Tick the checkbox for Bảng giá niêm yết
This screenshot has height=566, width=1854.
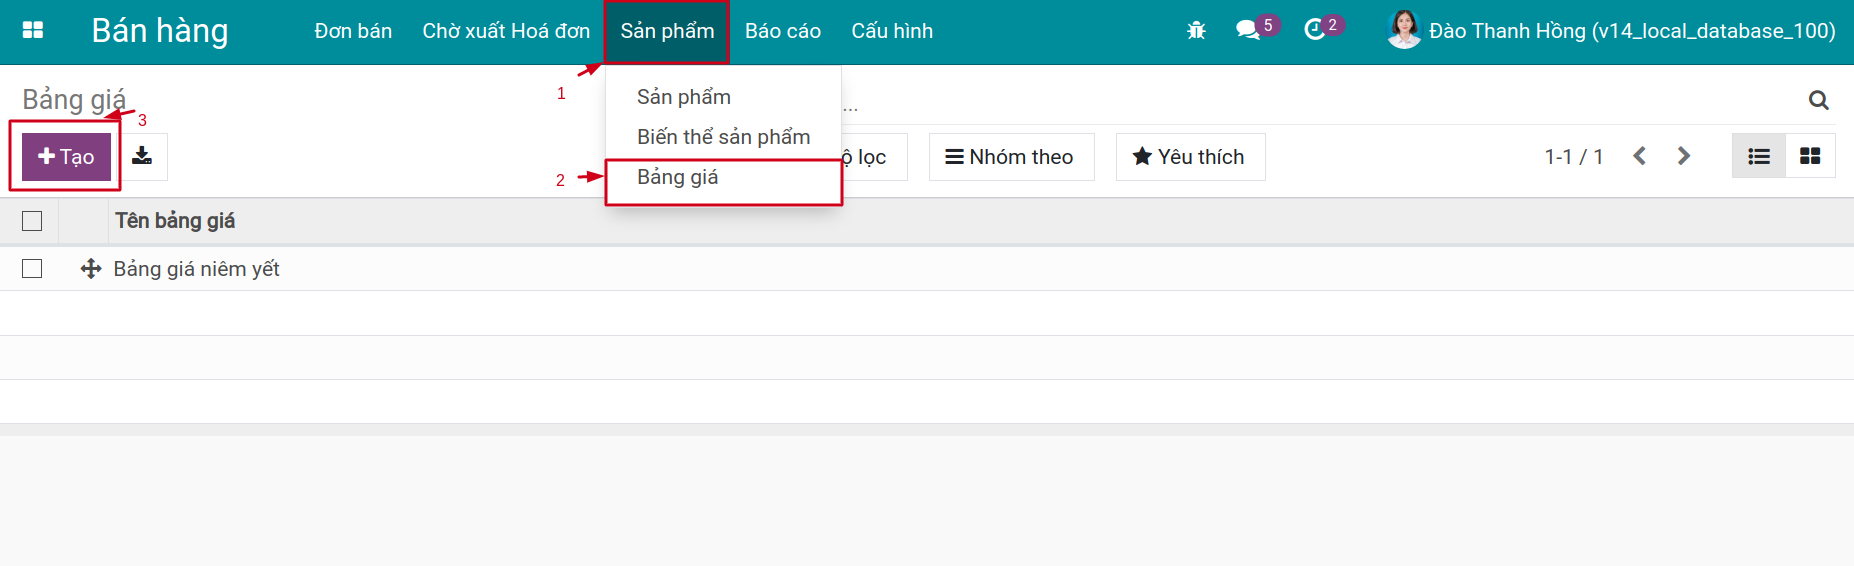(x=32, y=269)
